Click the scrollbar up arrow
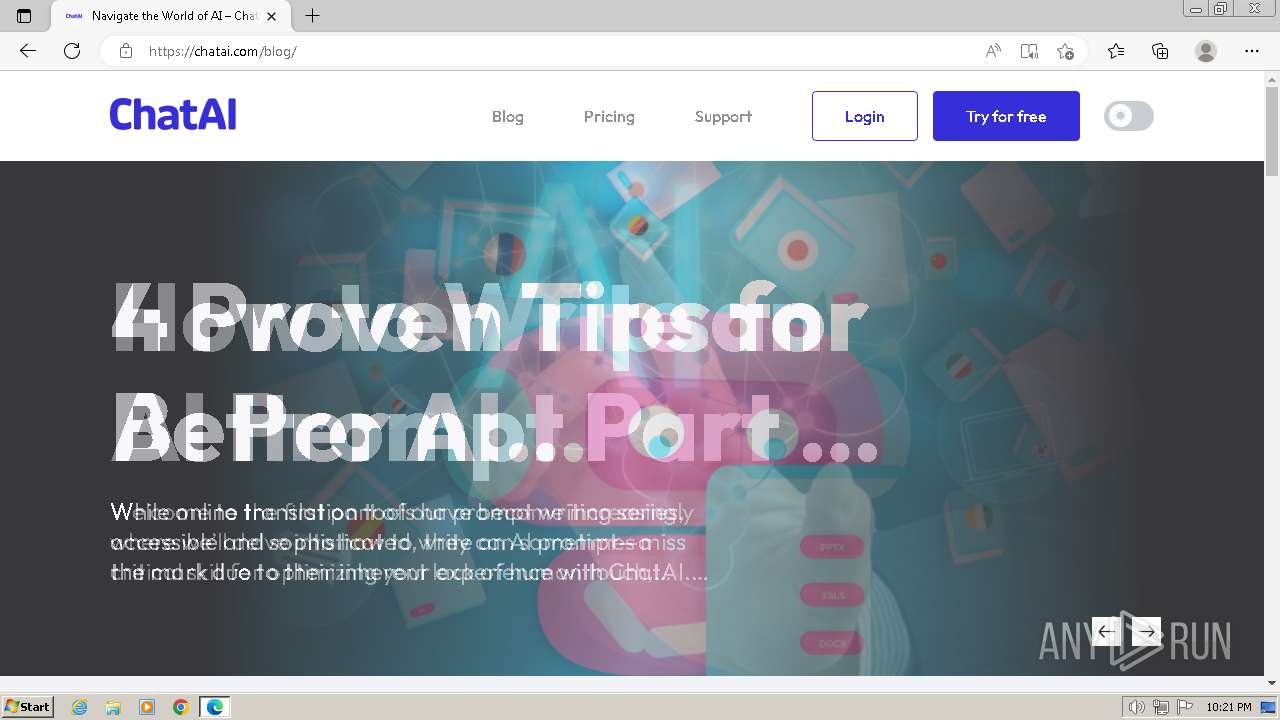 [x=1272, y=79]
